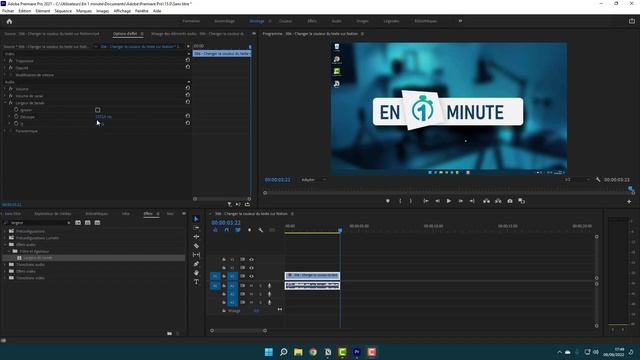
Task: Step forward one frame in program monitor
Action: coord(460,201)
